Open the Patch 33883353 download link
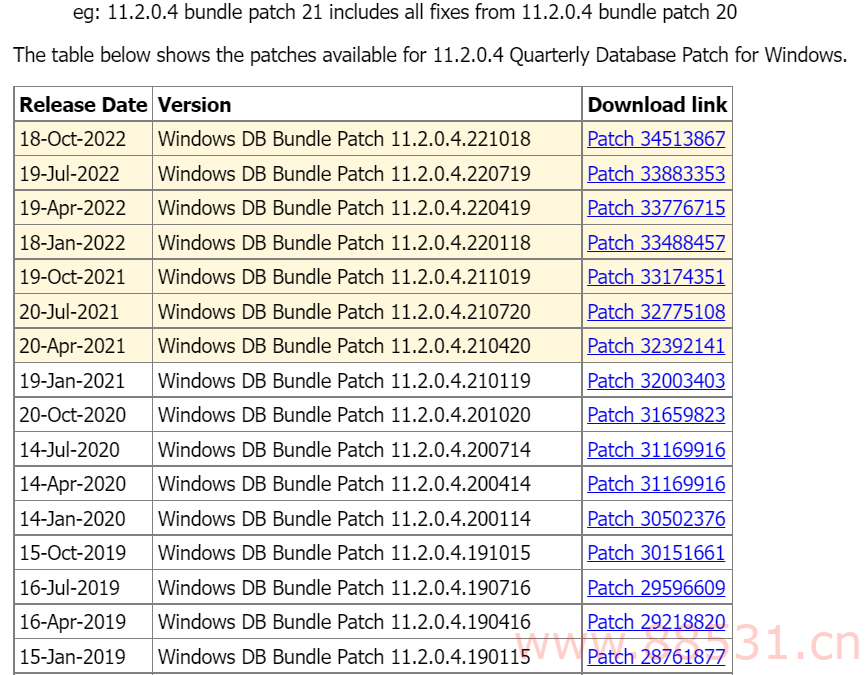Image resolution: width=868 pixels, height=675 pixels. click(x=656, y=174)
